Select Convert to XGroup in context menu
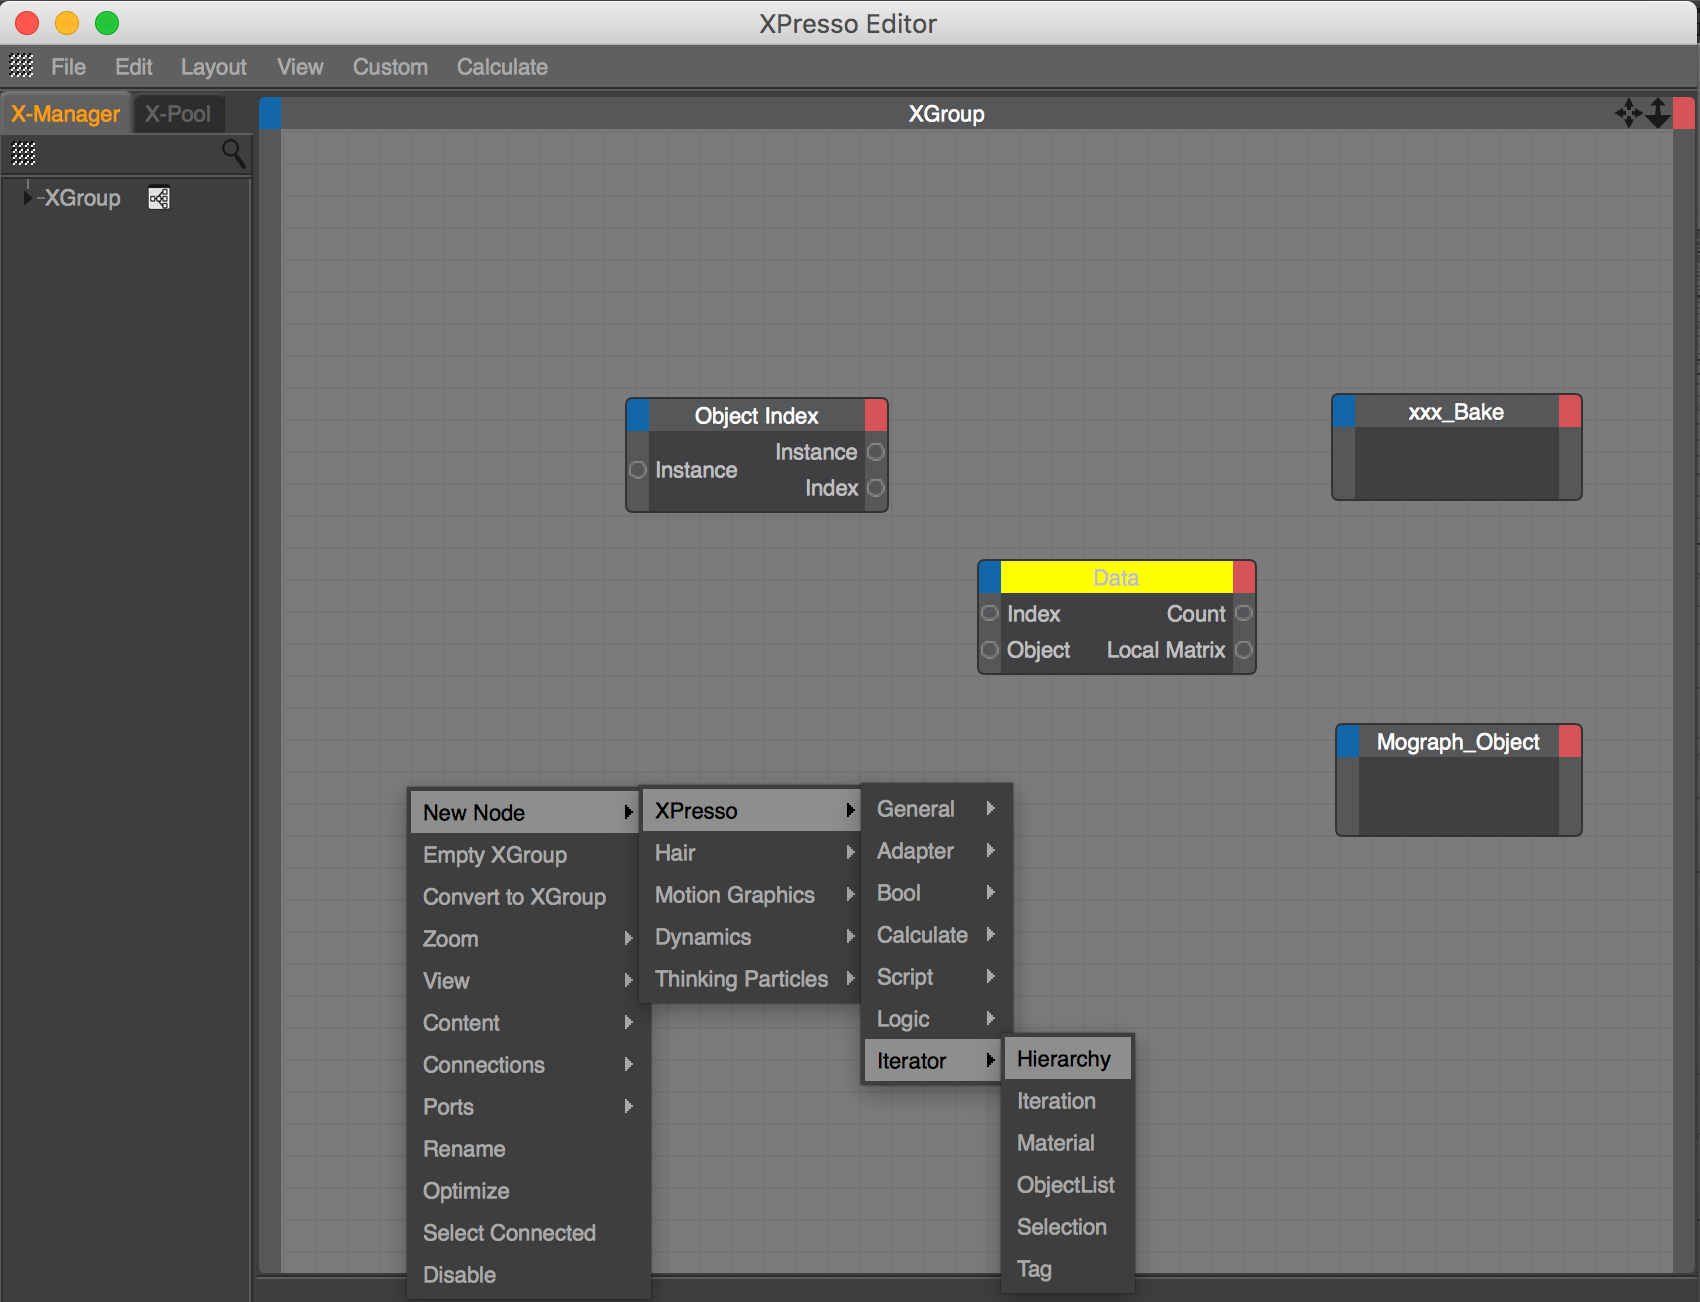 tap(514, 897)
